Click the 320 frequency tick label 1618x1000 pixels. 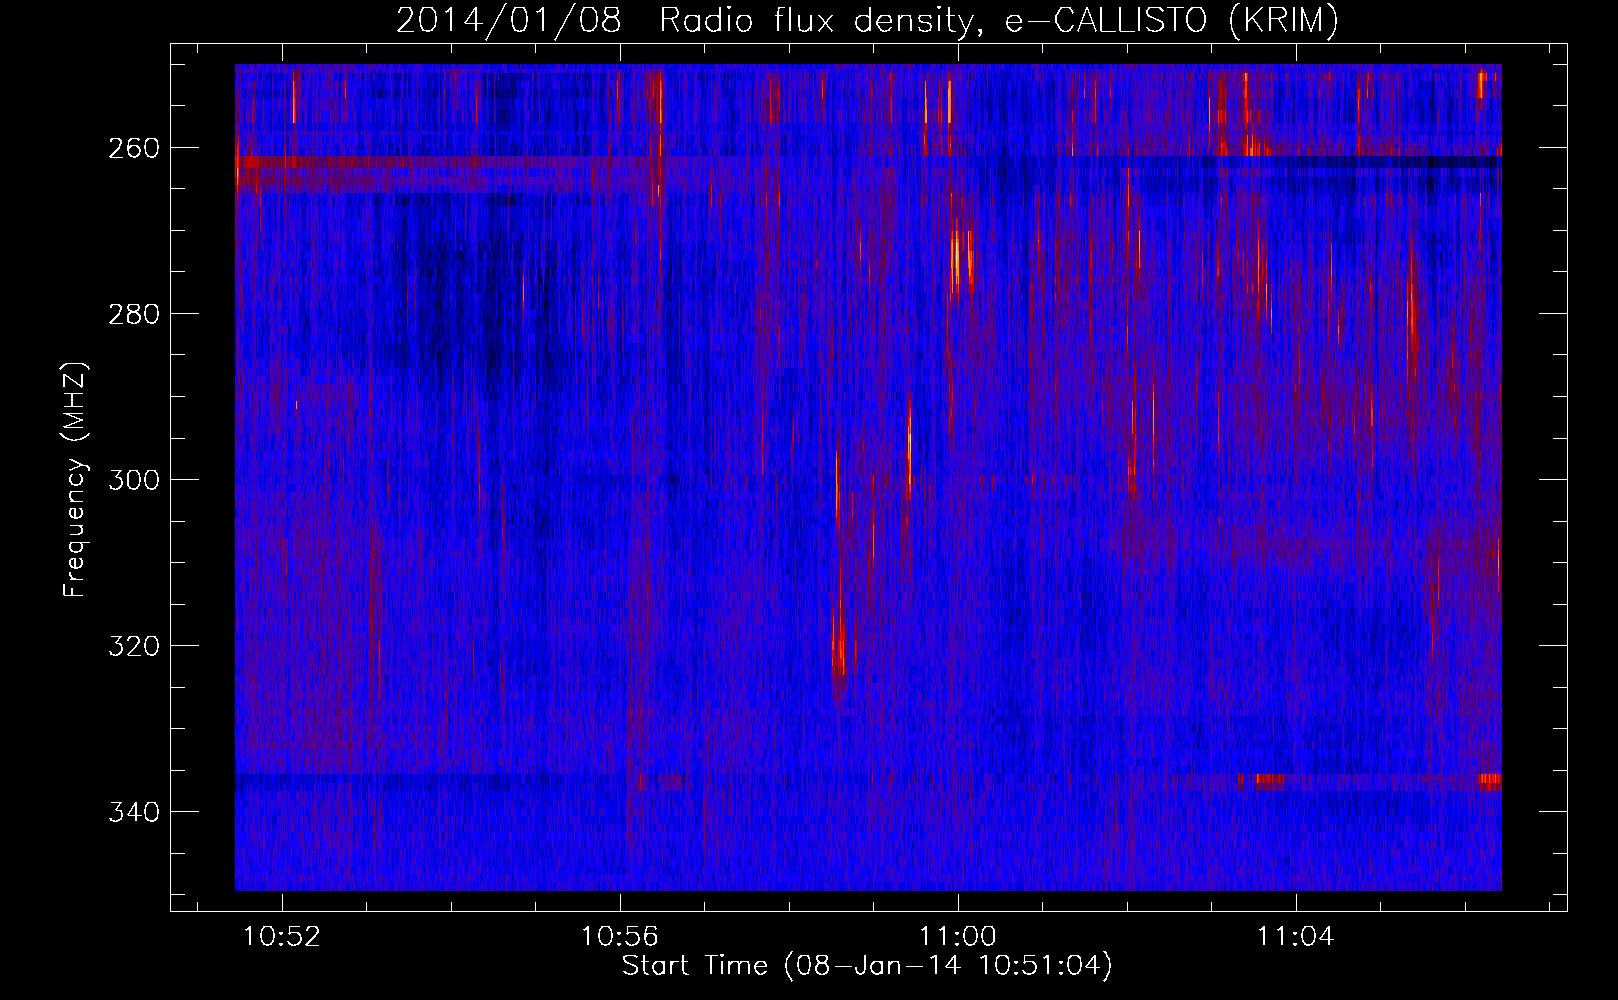[x=134, y=646]
